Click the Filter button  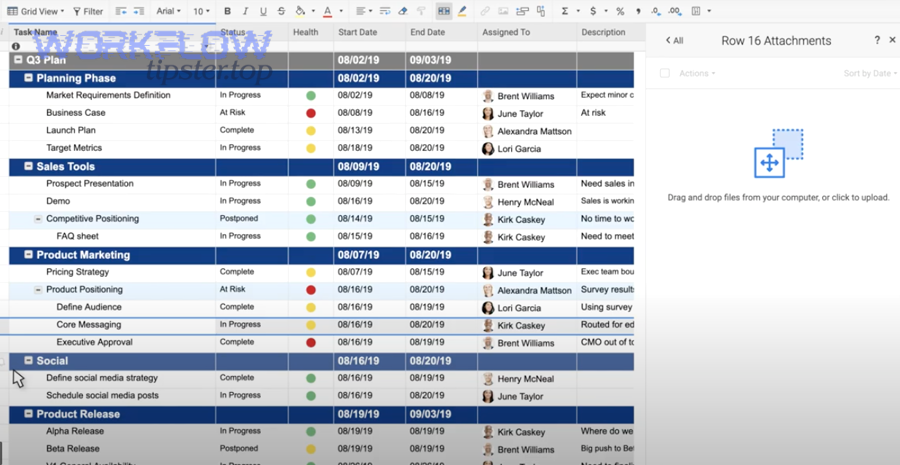click(88, 11)
